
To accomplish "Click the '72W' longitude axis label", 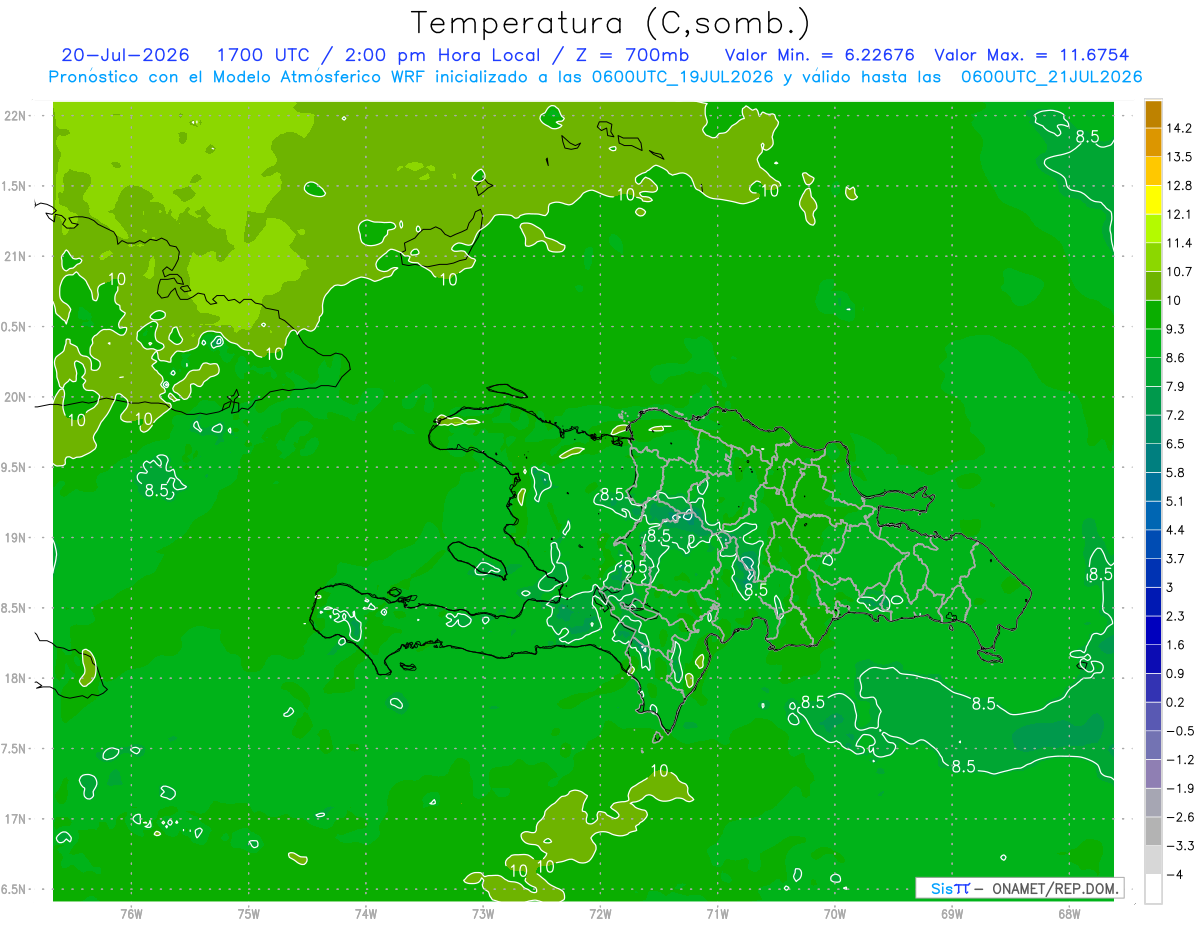I will 600,913.
